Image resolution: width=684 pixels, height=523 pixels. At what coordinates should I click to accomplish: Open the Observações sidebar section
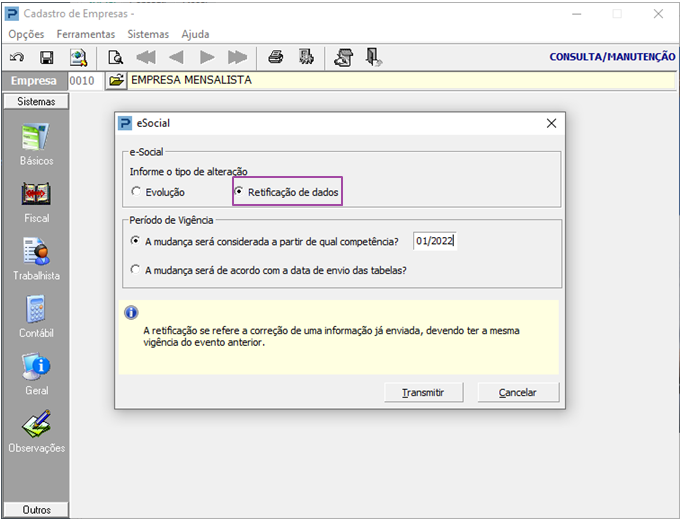coord(36,432)
